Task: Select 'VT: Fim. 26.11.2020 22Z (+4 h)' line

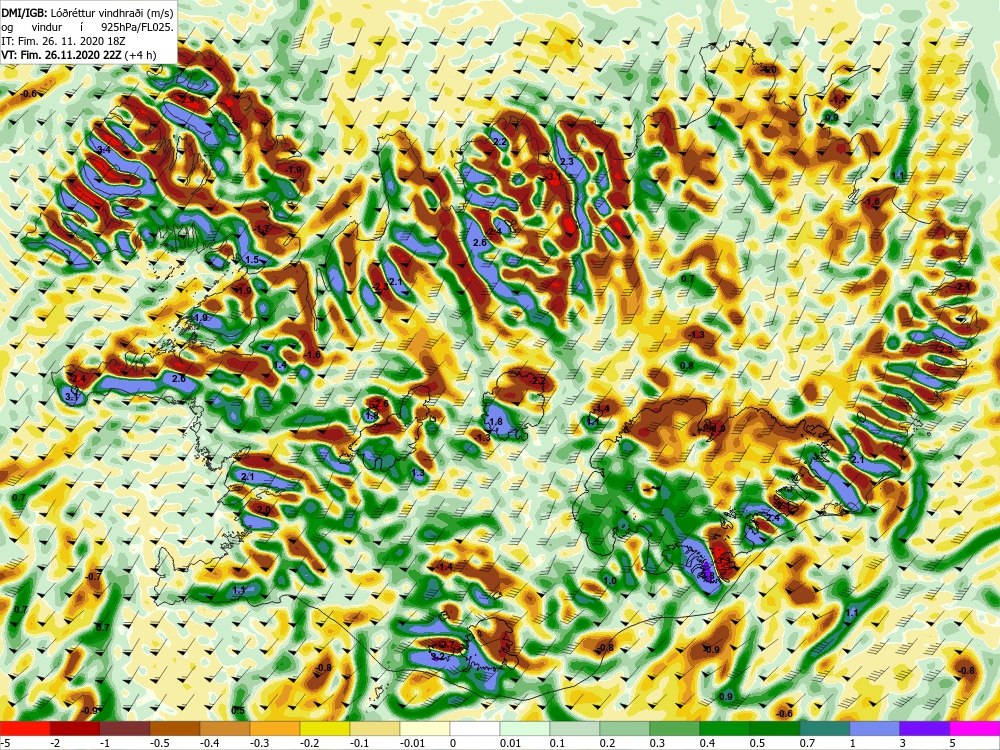Action: point(78,55)
